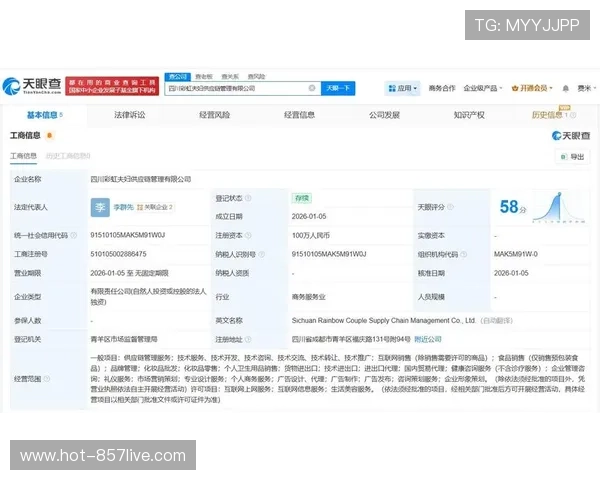Image resolution: width=600 pixels, height=480 pixels.
Task: Open the 应用 dropdown menu
Action: [x=402, y=88]
